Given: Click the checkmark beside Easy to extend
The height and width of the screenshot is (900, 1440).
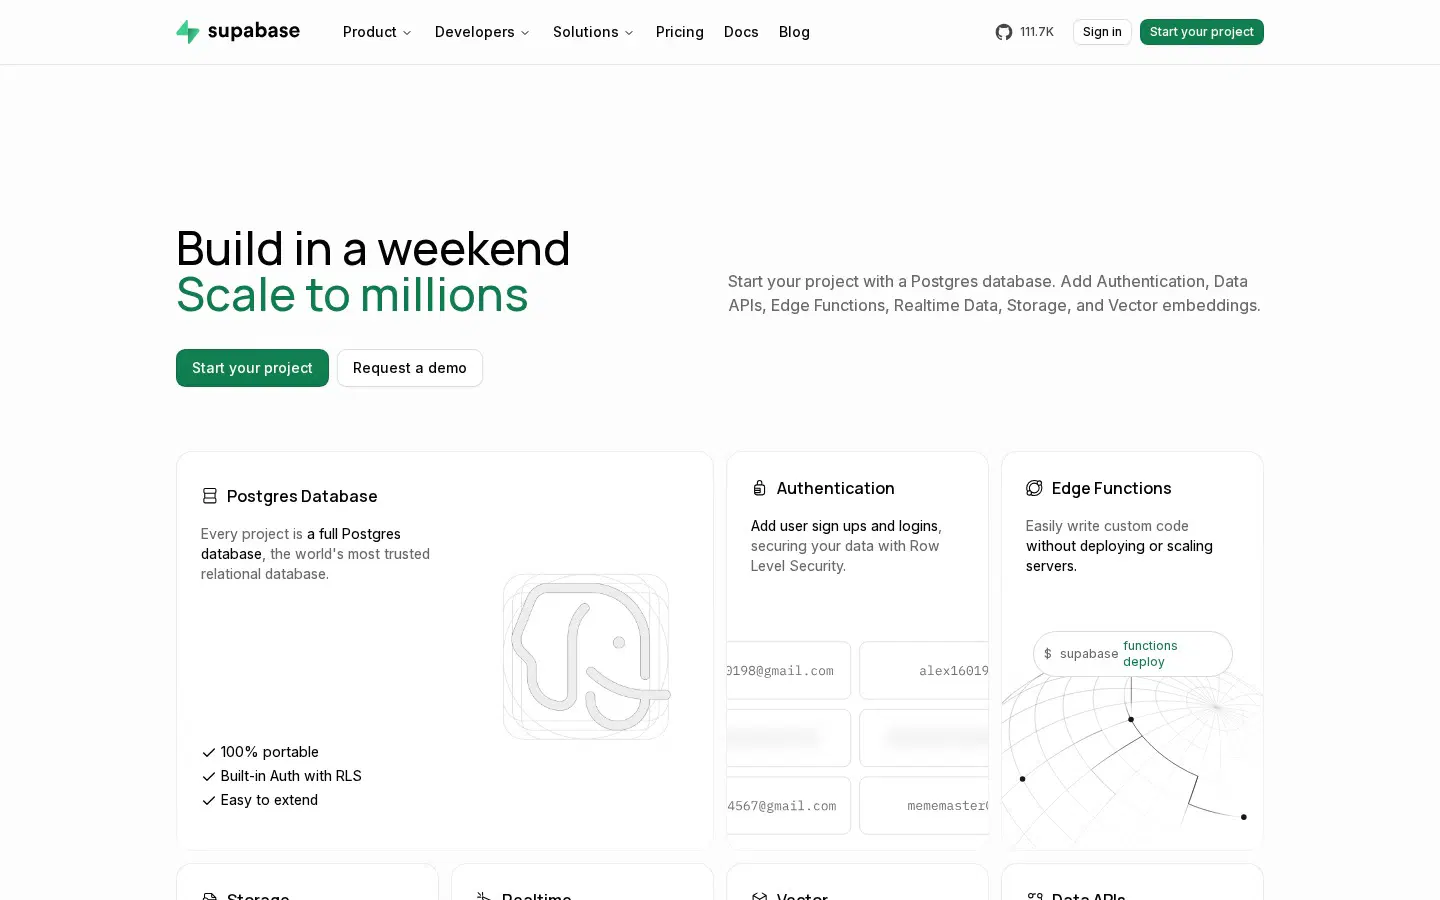Looking at the screenshot, I should 209,800.
